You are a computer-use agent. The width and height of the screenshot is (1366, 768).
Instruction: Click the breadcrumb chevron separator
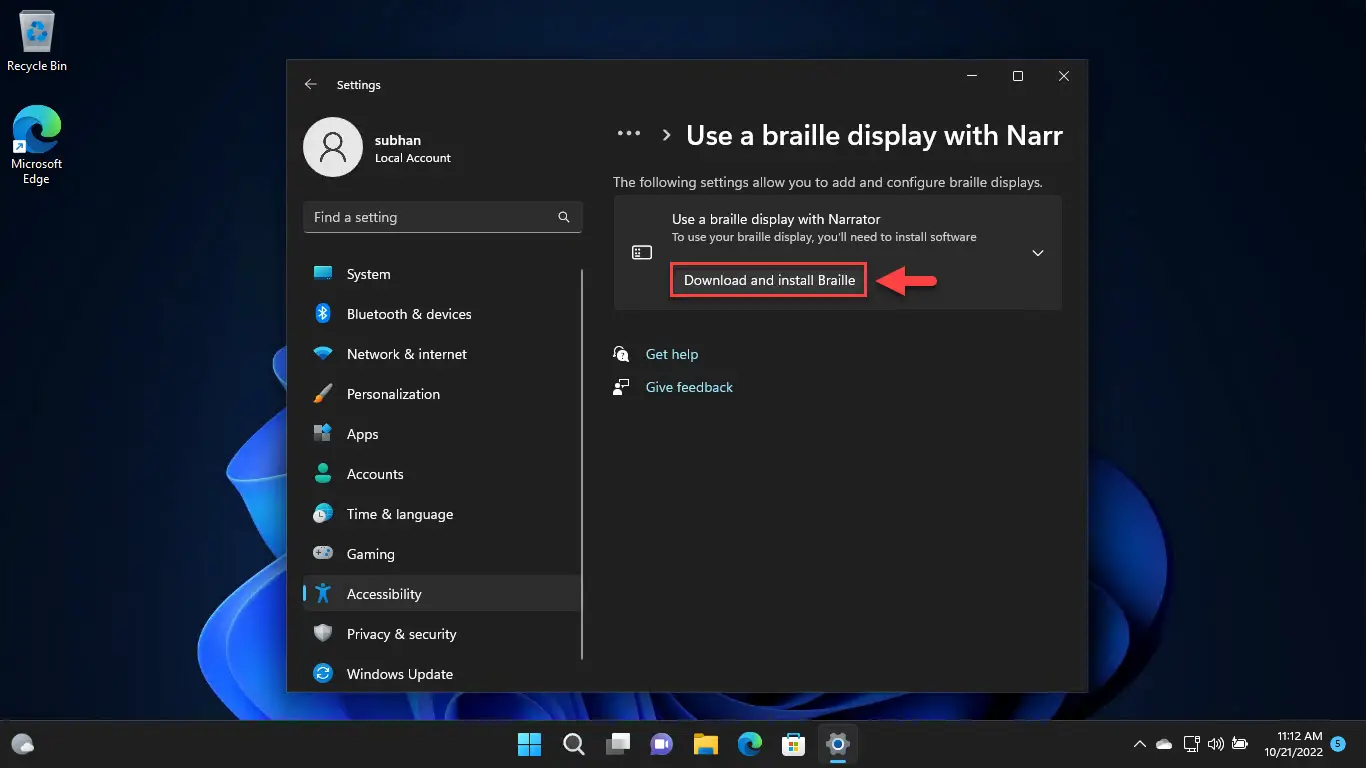(x=666, y=134)
